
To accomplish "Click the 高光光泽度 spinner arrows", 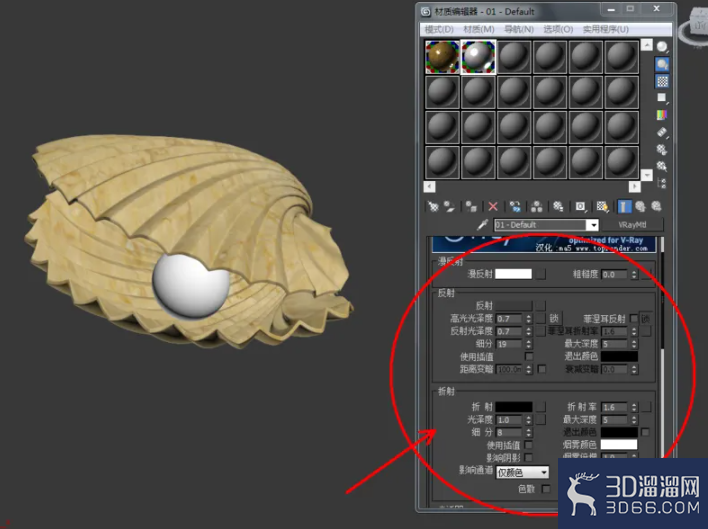I will tap(529, 319).
